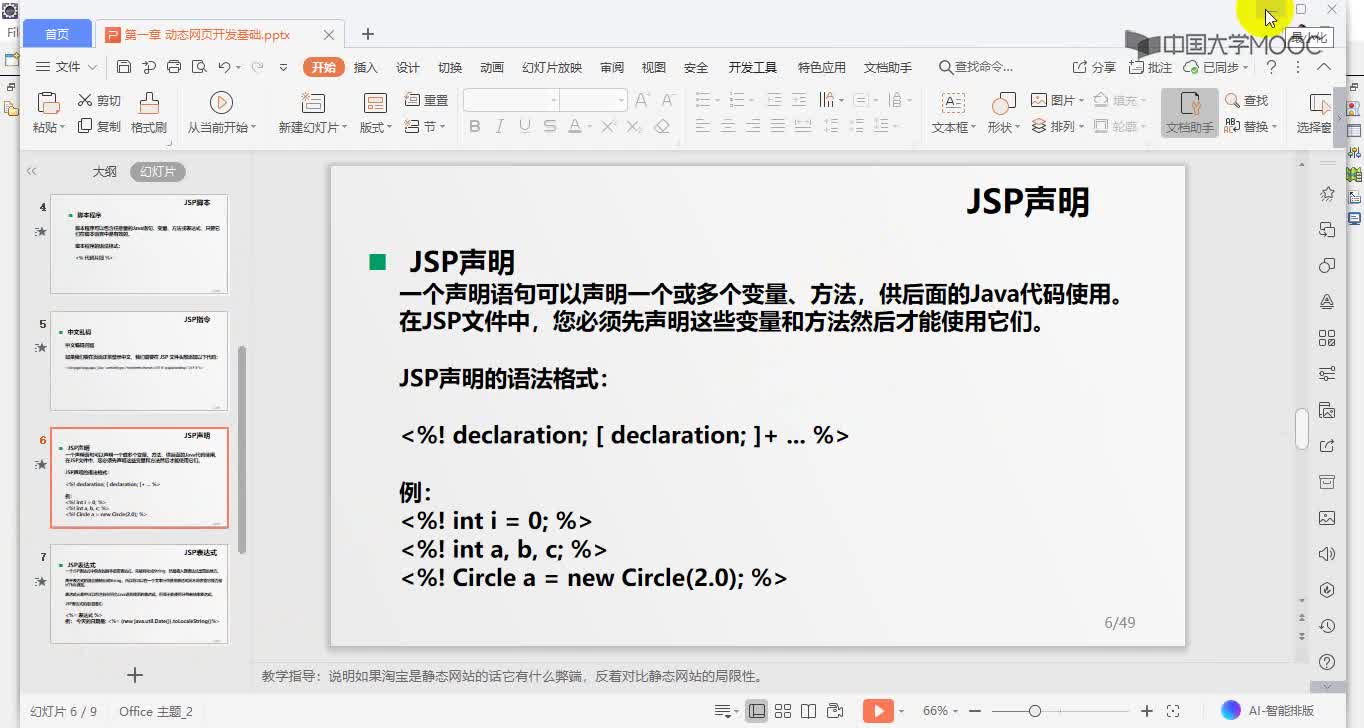Open the Section (节) dropdown
The height and width of the screenshot is (728, 1364).
coord(427,127)
